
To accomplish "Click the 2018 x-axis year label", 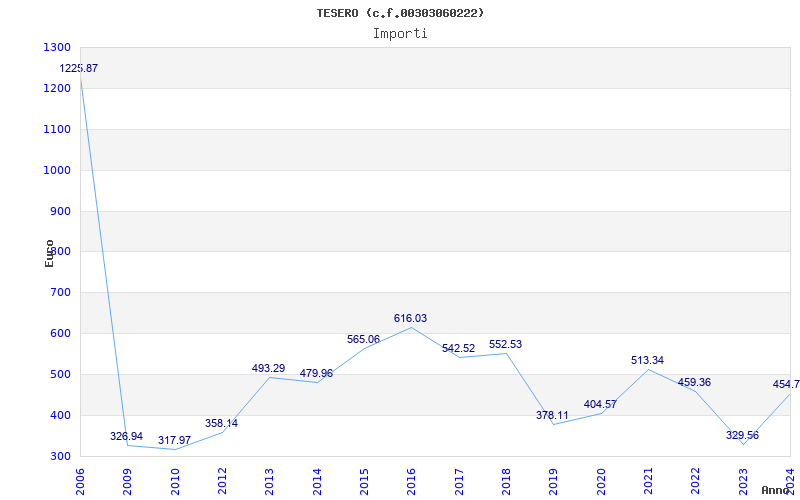I will (x=506, y=482).
